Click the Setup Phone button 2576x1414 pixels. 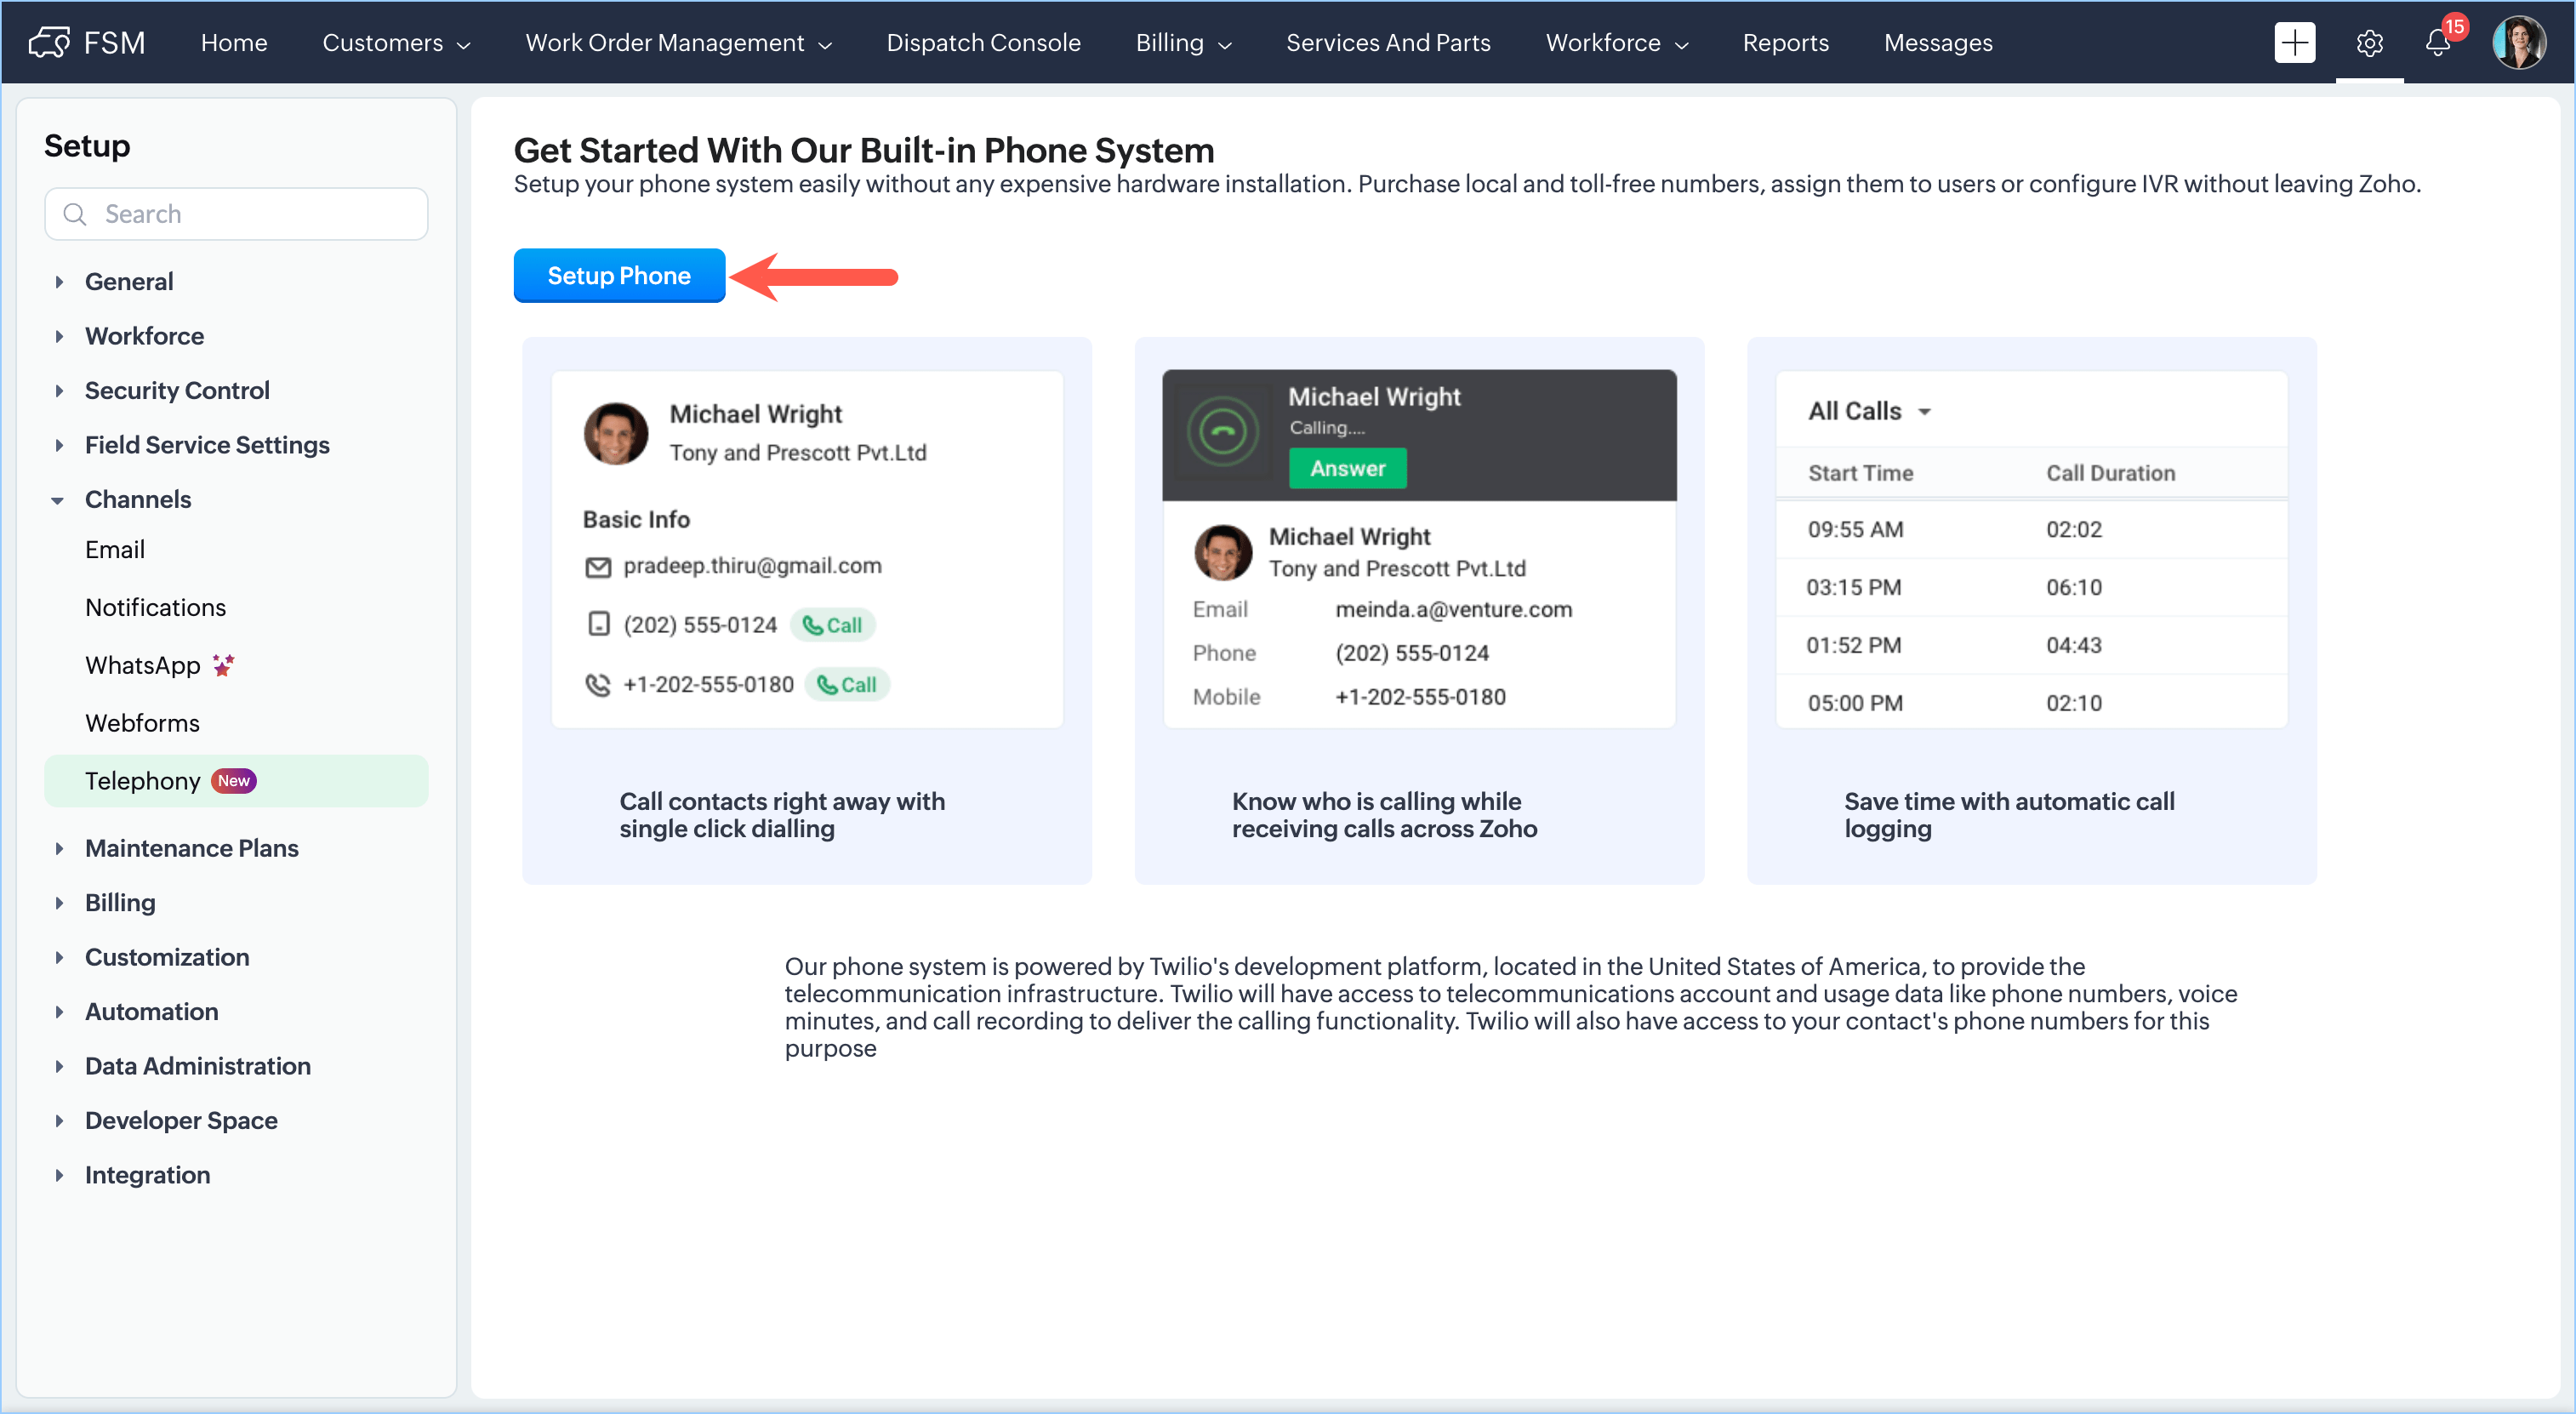click(x=618, y=276)
